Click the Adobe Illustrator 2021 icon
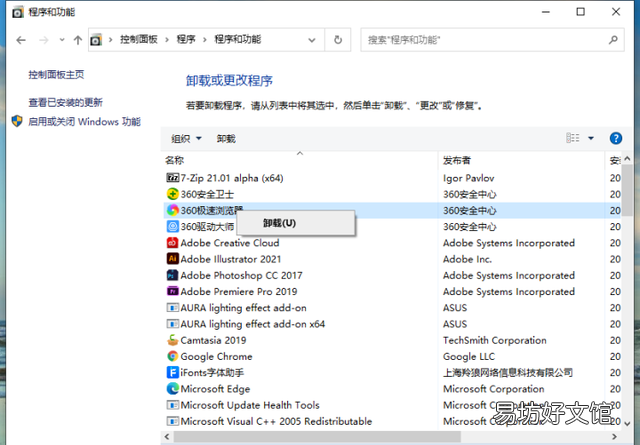Screen dimensions: 640x445 [x=173, y=259]
